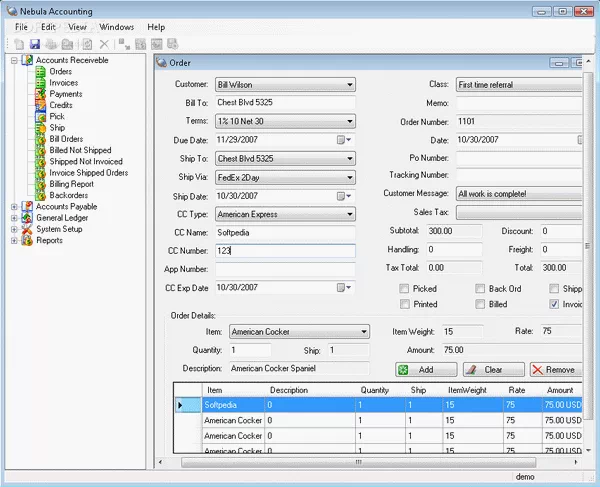Click the Quantity field in Order Details
This screenshot has width=600, height=487.
coord(250,350)
